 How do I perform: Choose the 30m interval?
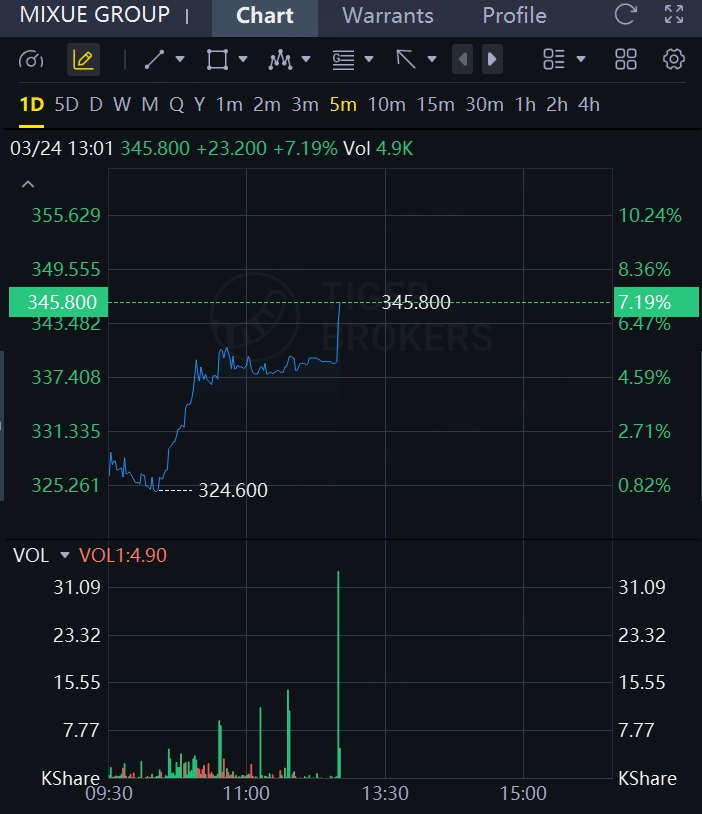point(484,105)
